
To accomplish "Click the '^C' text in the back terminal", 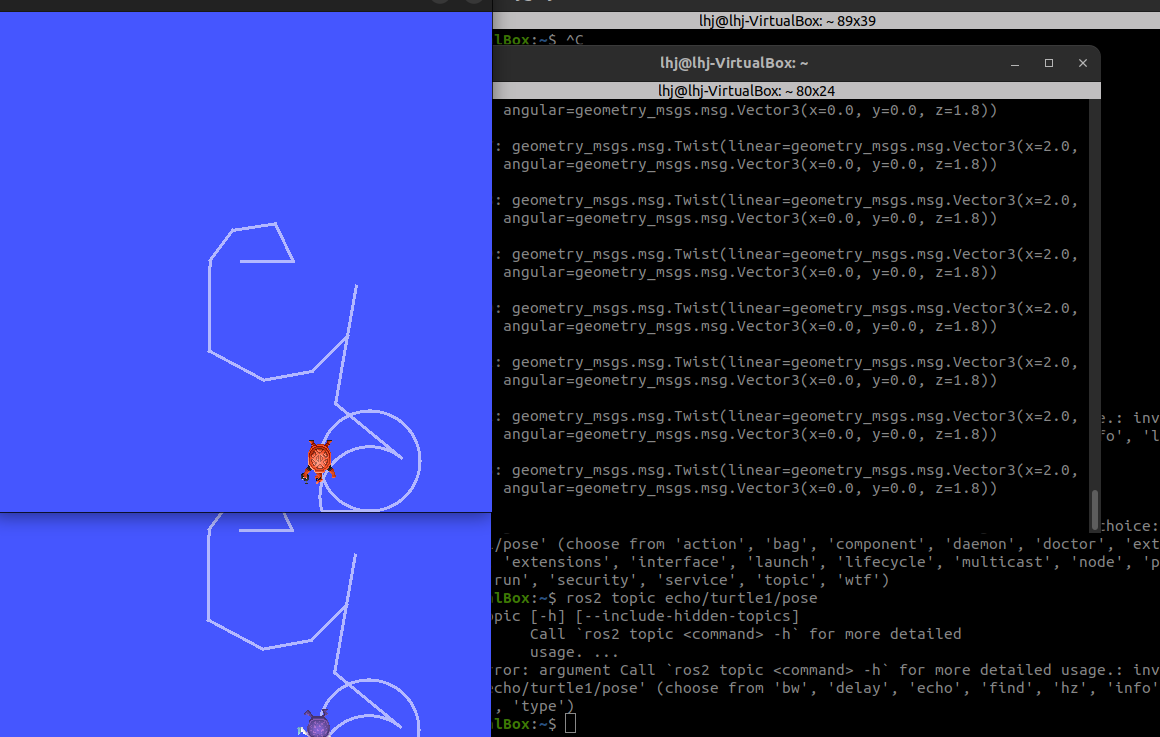I will coord(575,39).
